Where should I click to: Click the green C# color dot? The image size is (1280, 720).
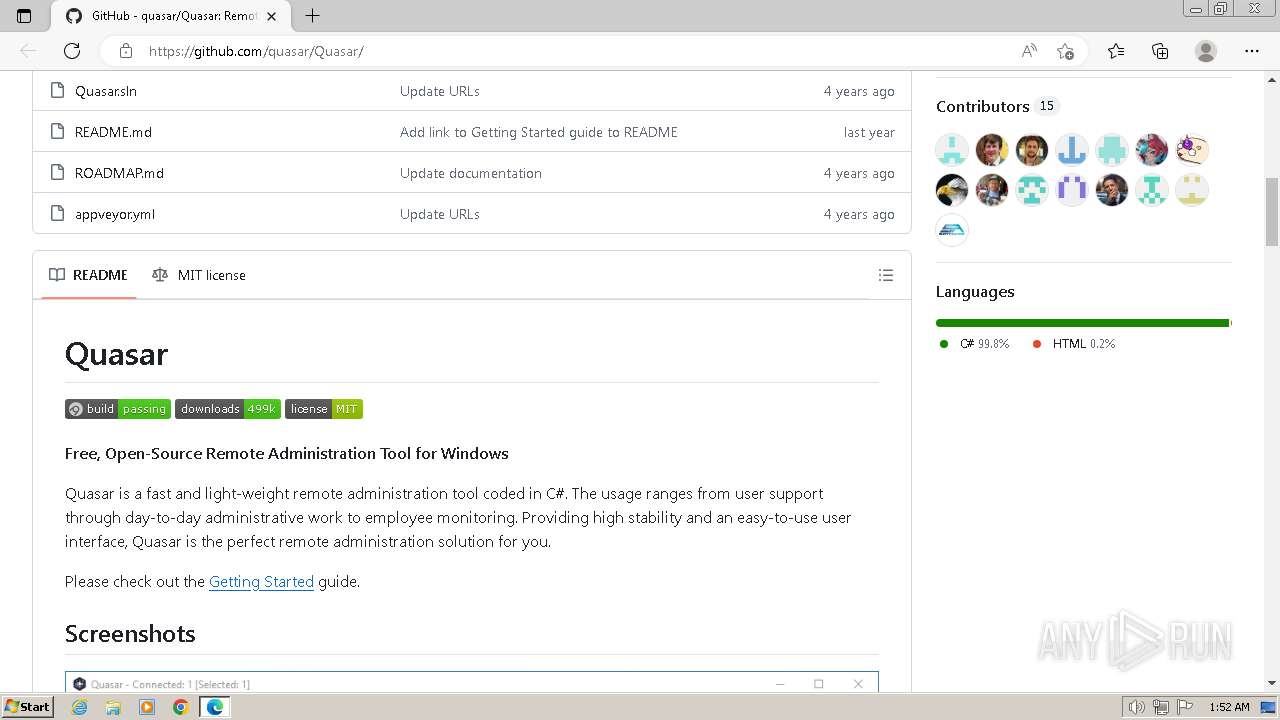[944, 344]
